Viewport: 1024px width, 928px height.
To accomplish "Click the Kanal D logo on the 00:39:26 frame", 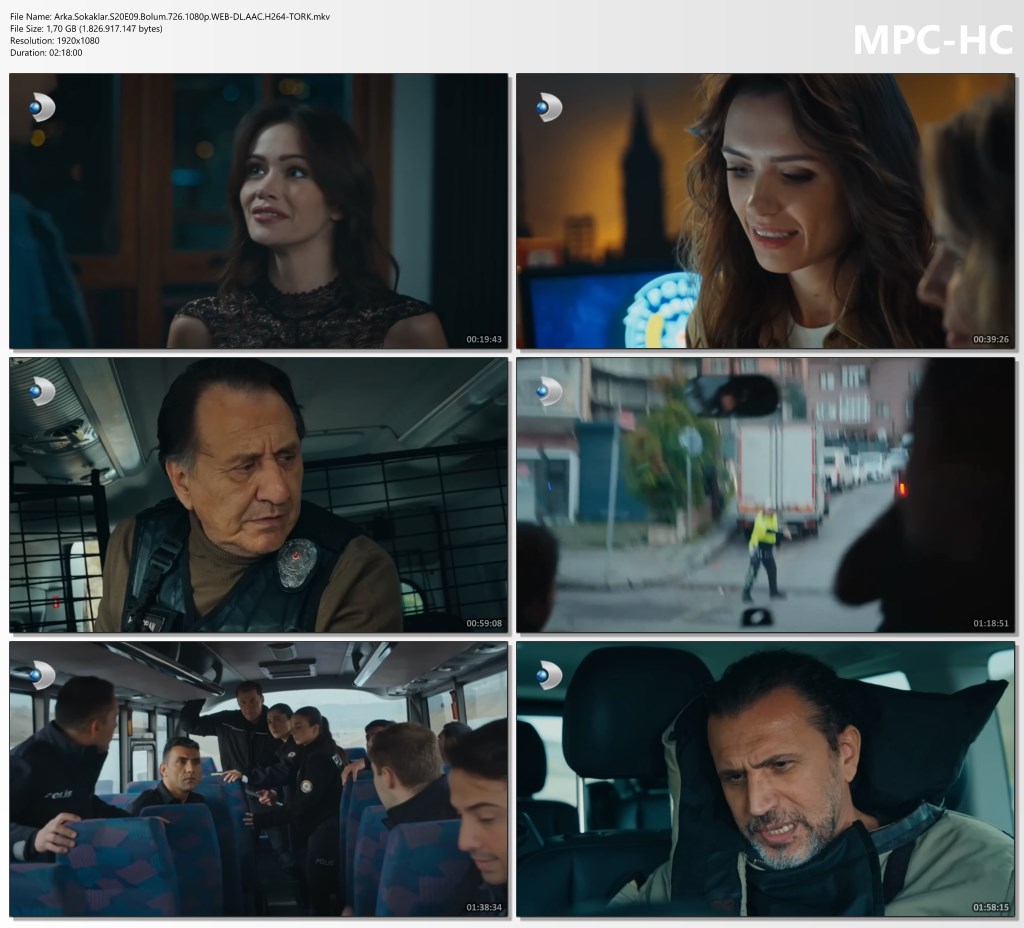I will tap(549, 107).
